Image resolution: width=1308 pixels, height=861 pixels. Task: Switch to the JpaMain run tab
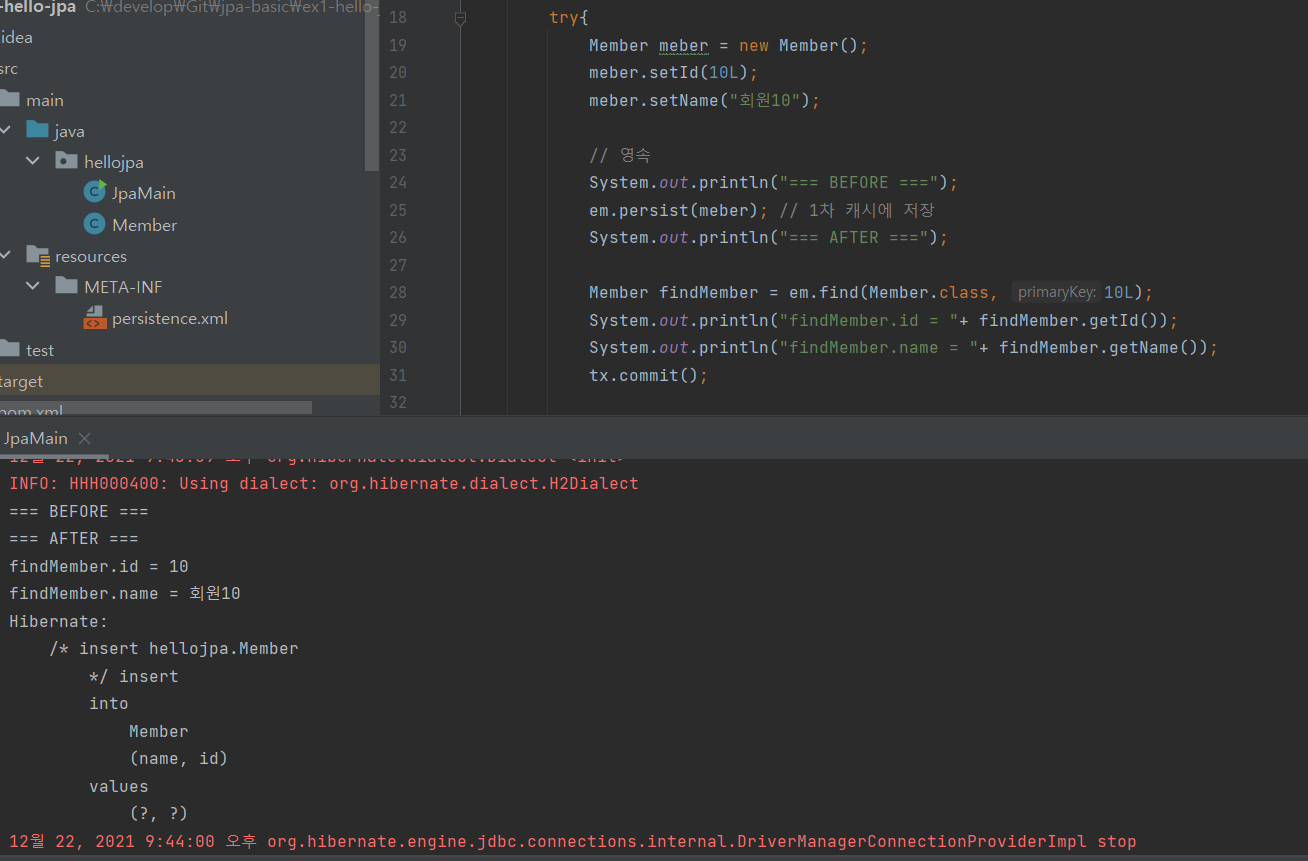coord(36,438)
